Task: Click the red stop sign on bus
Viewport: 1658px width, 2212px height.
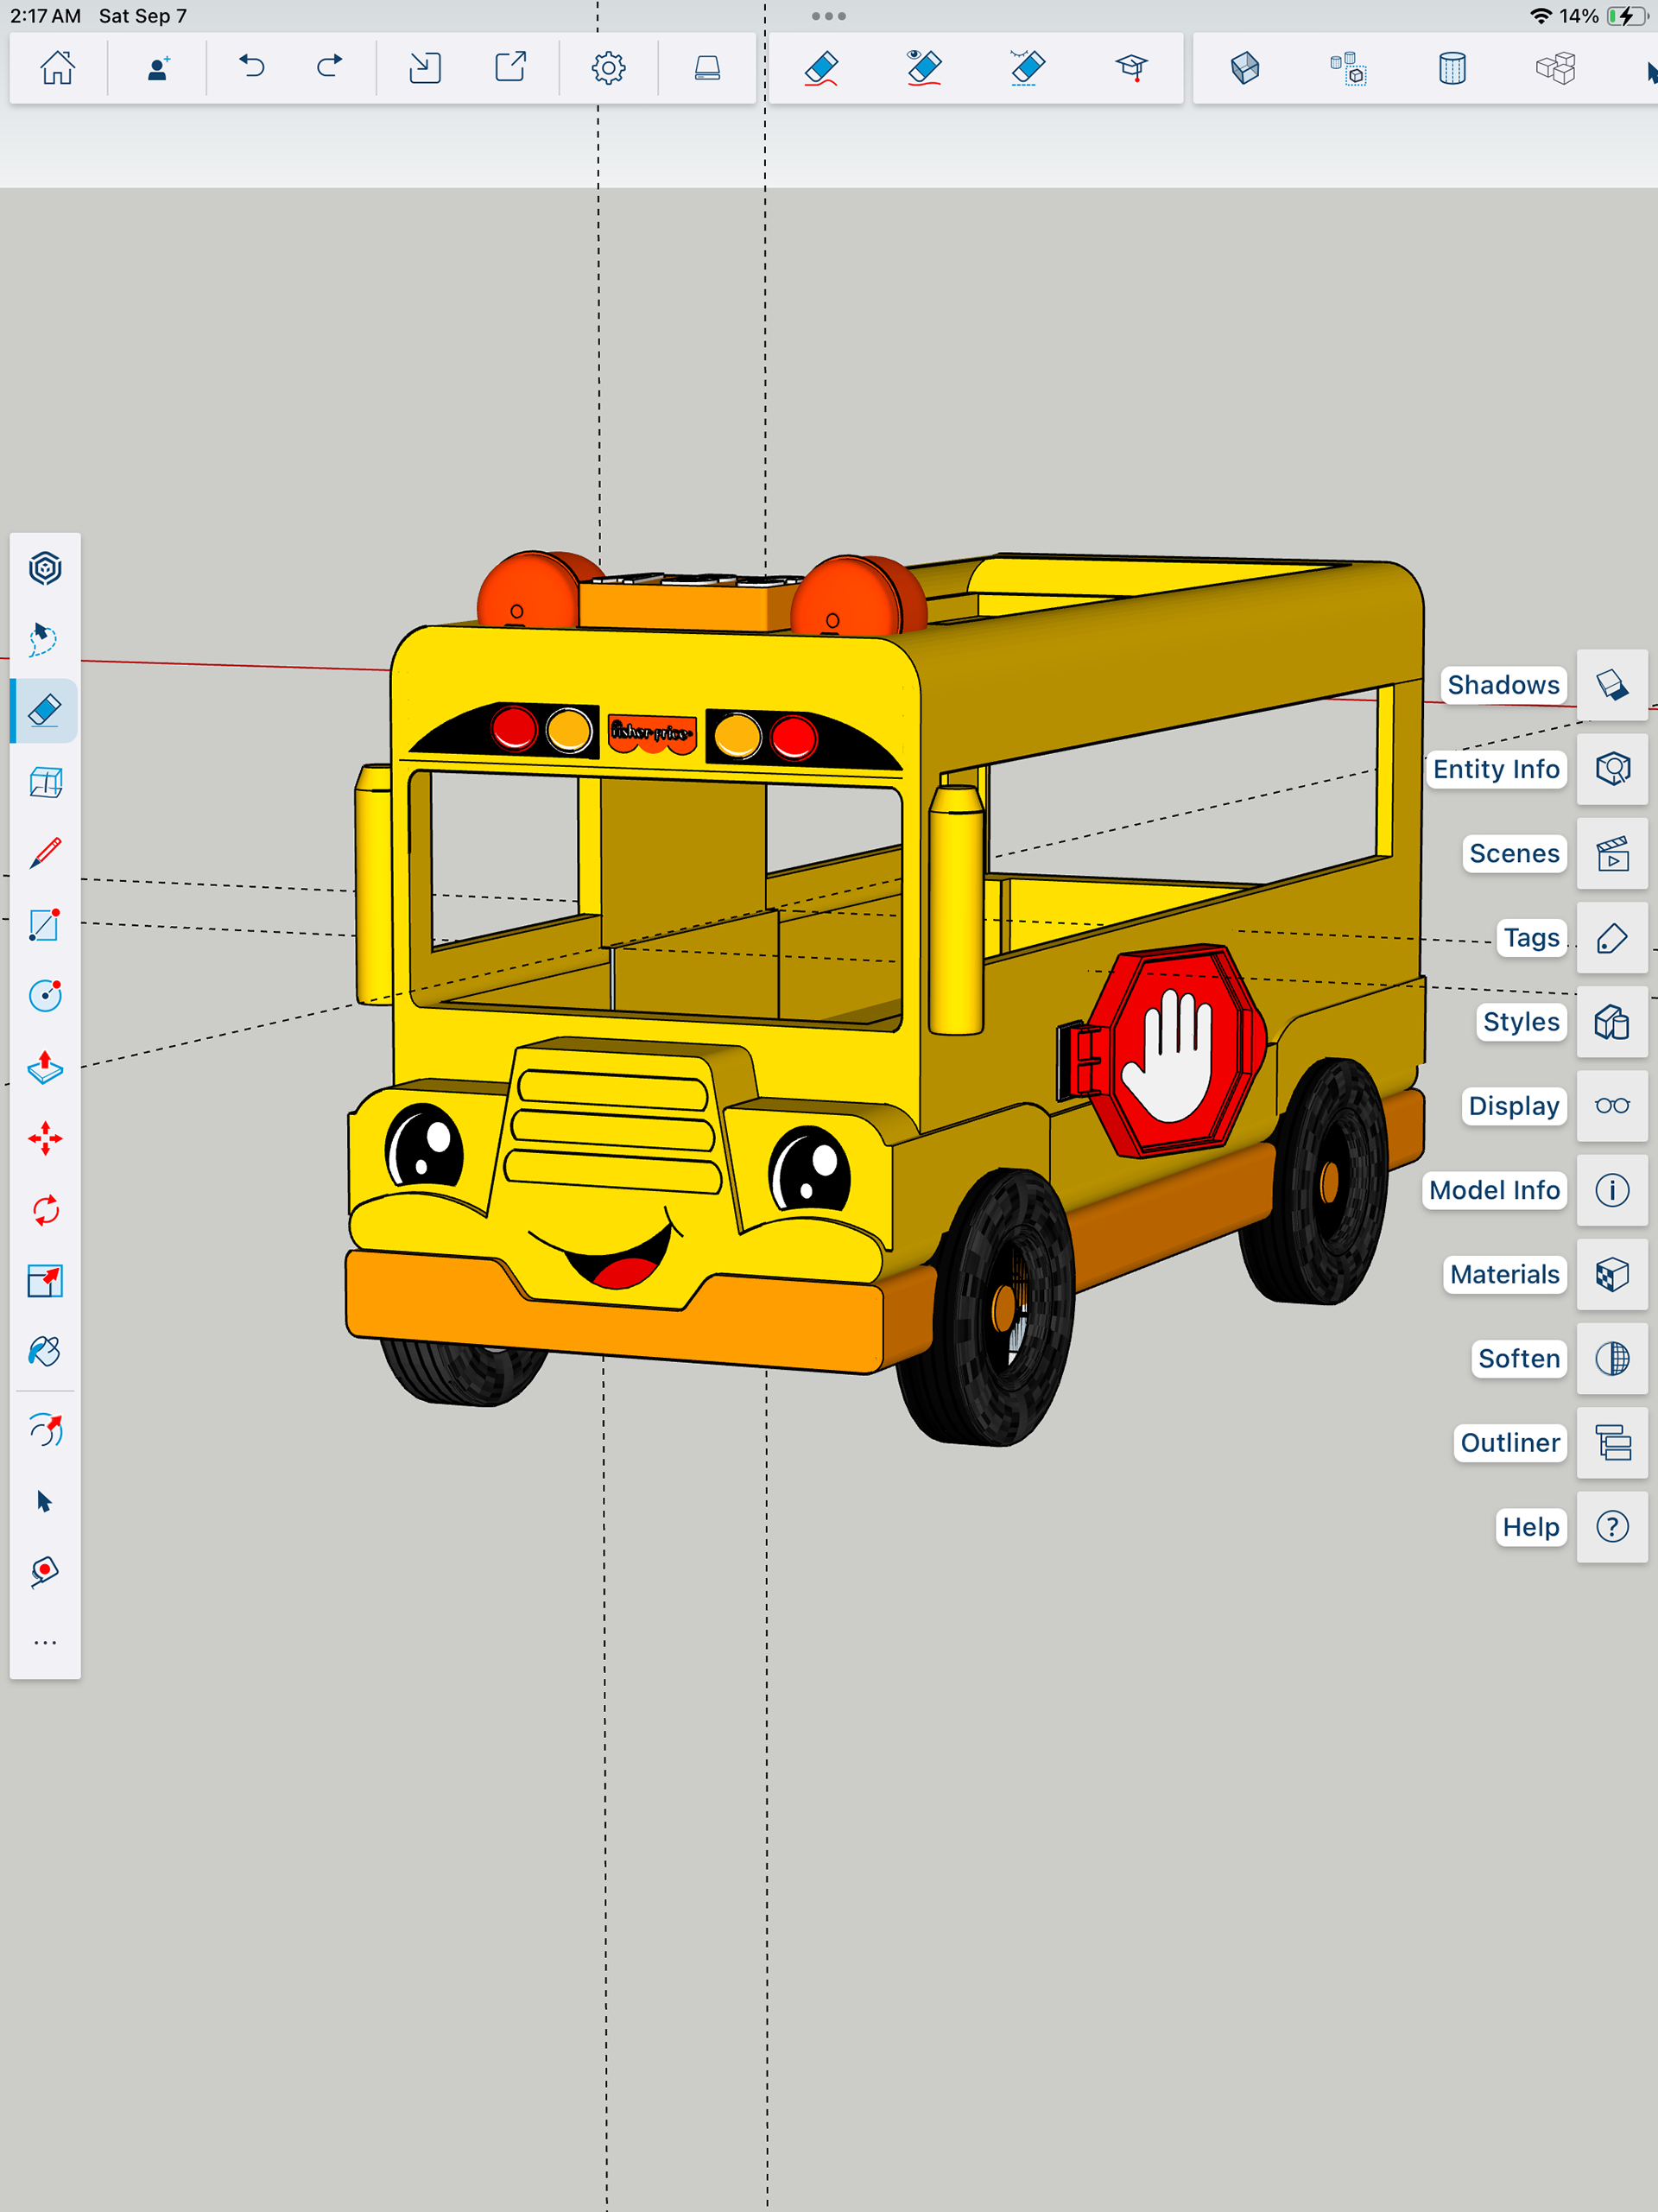Action: (1175, 1050)
